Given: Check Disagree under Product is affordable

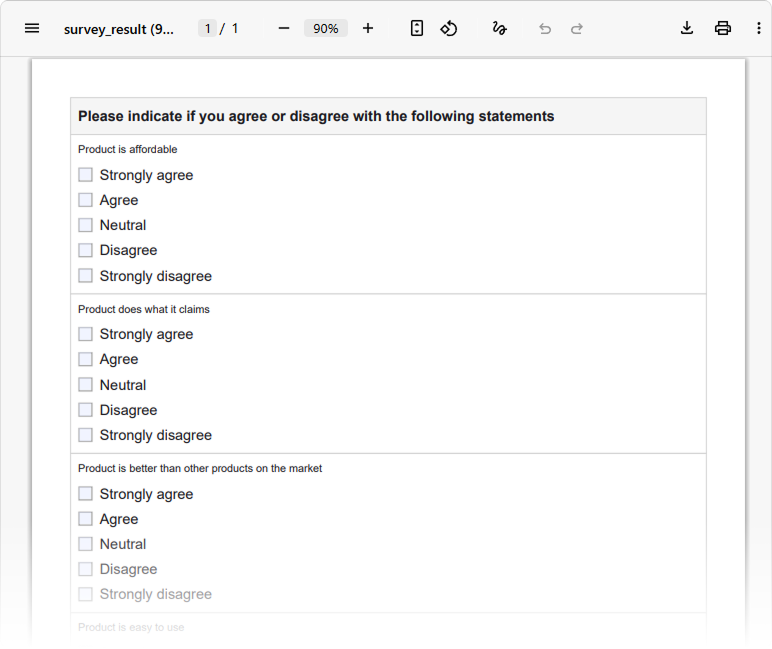Looking at the screenshot, I should pos(86,250).
